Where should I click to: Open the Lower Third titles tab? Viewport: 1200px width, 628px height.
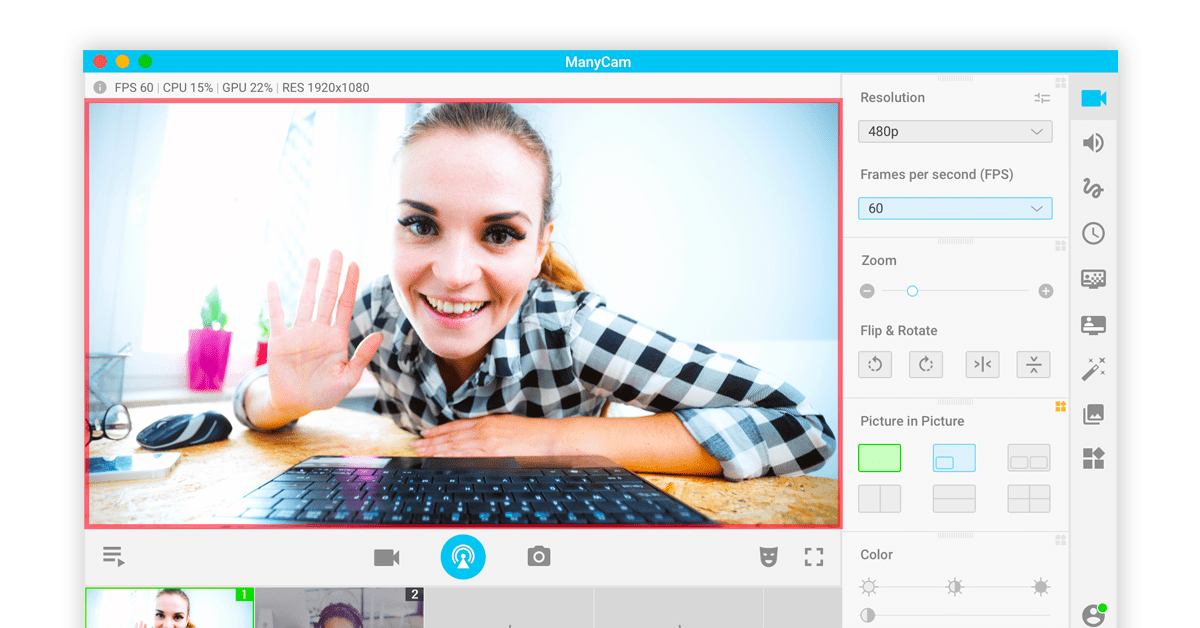[1093, 325]
